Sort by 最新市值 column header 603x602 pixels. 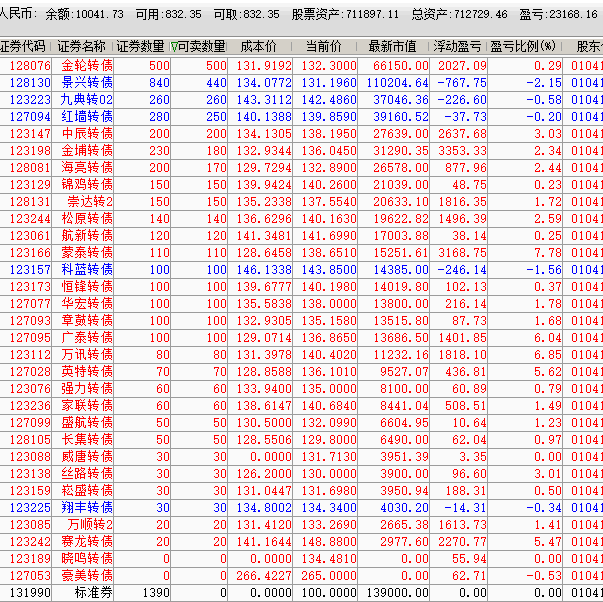392,47
